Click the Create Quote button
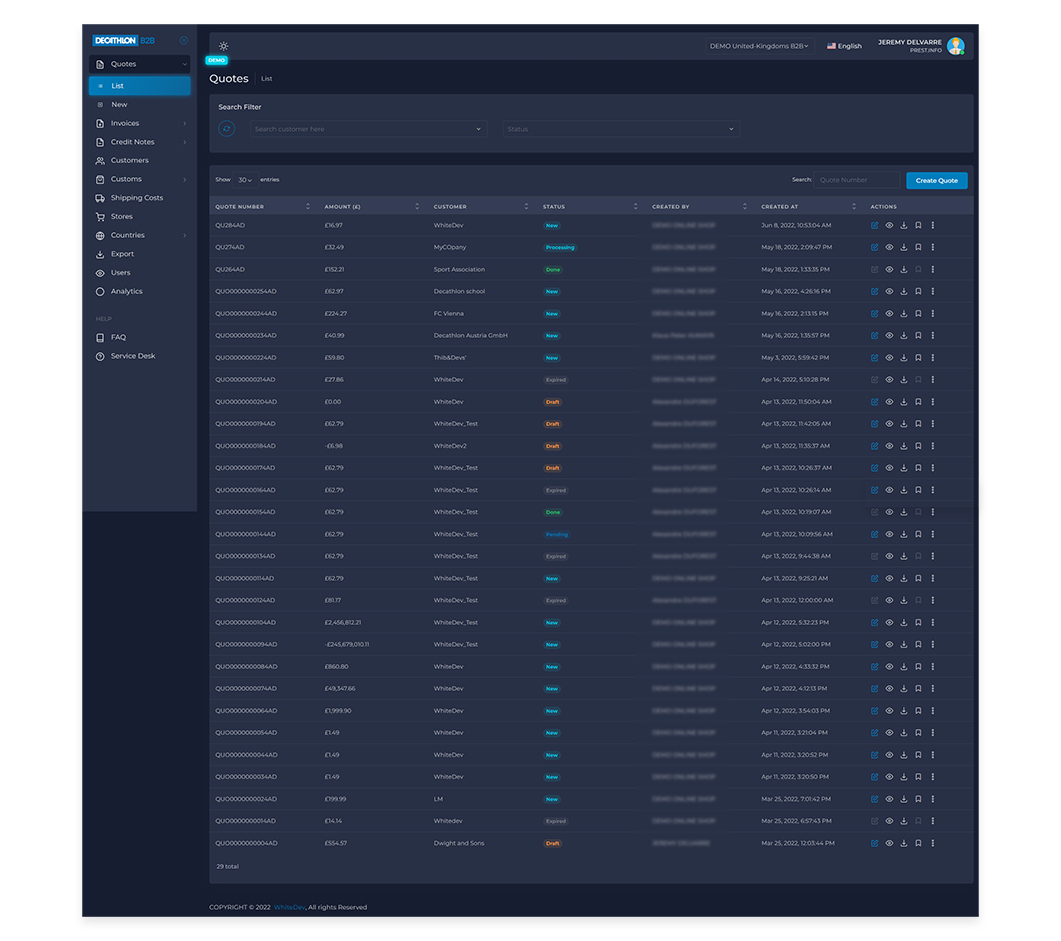The height and width of the screenshot is (941, 1061). coord(936,180)
